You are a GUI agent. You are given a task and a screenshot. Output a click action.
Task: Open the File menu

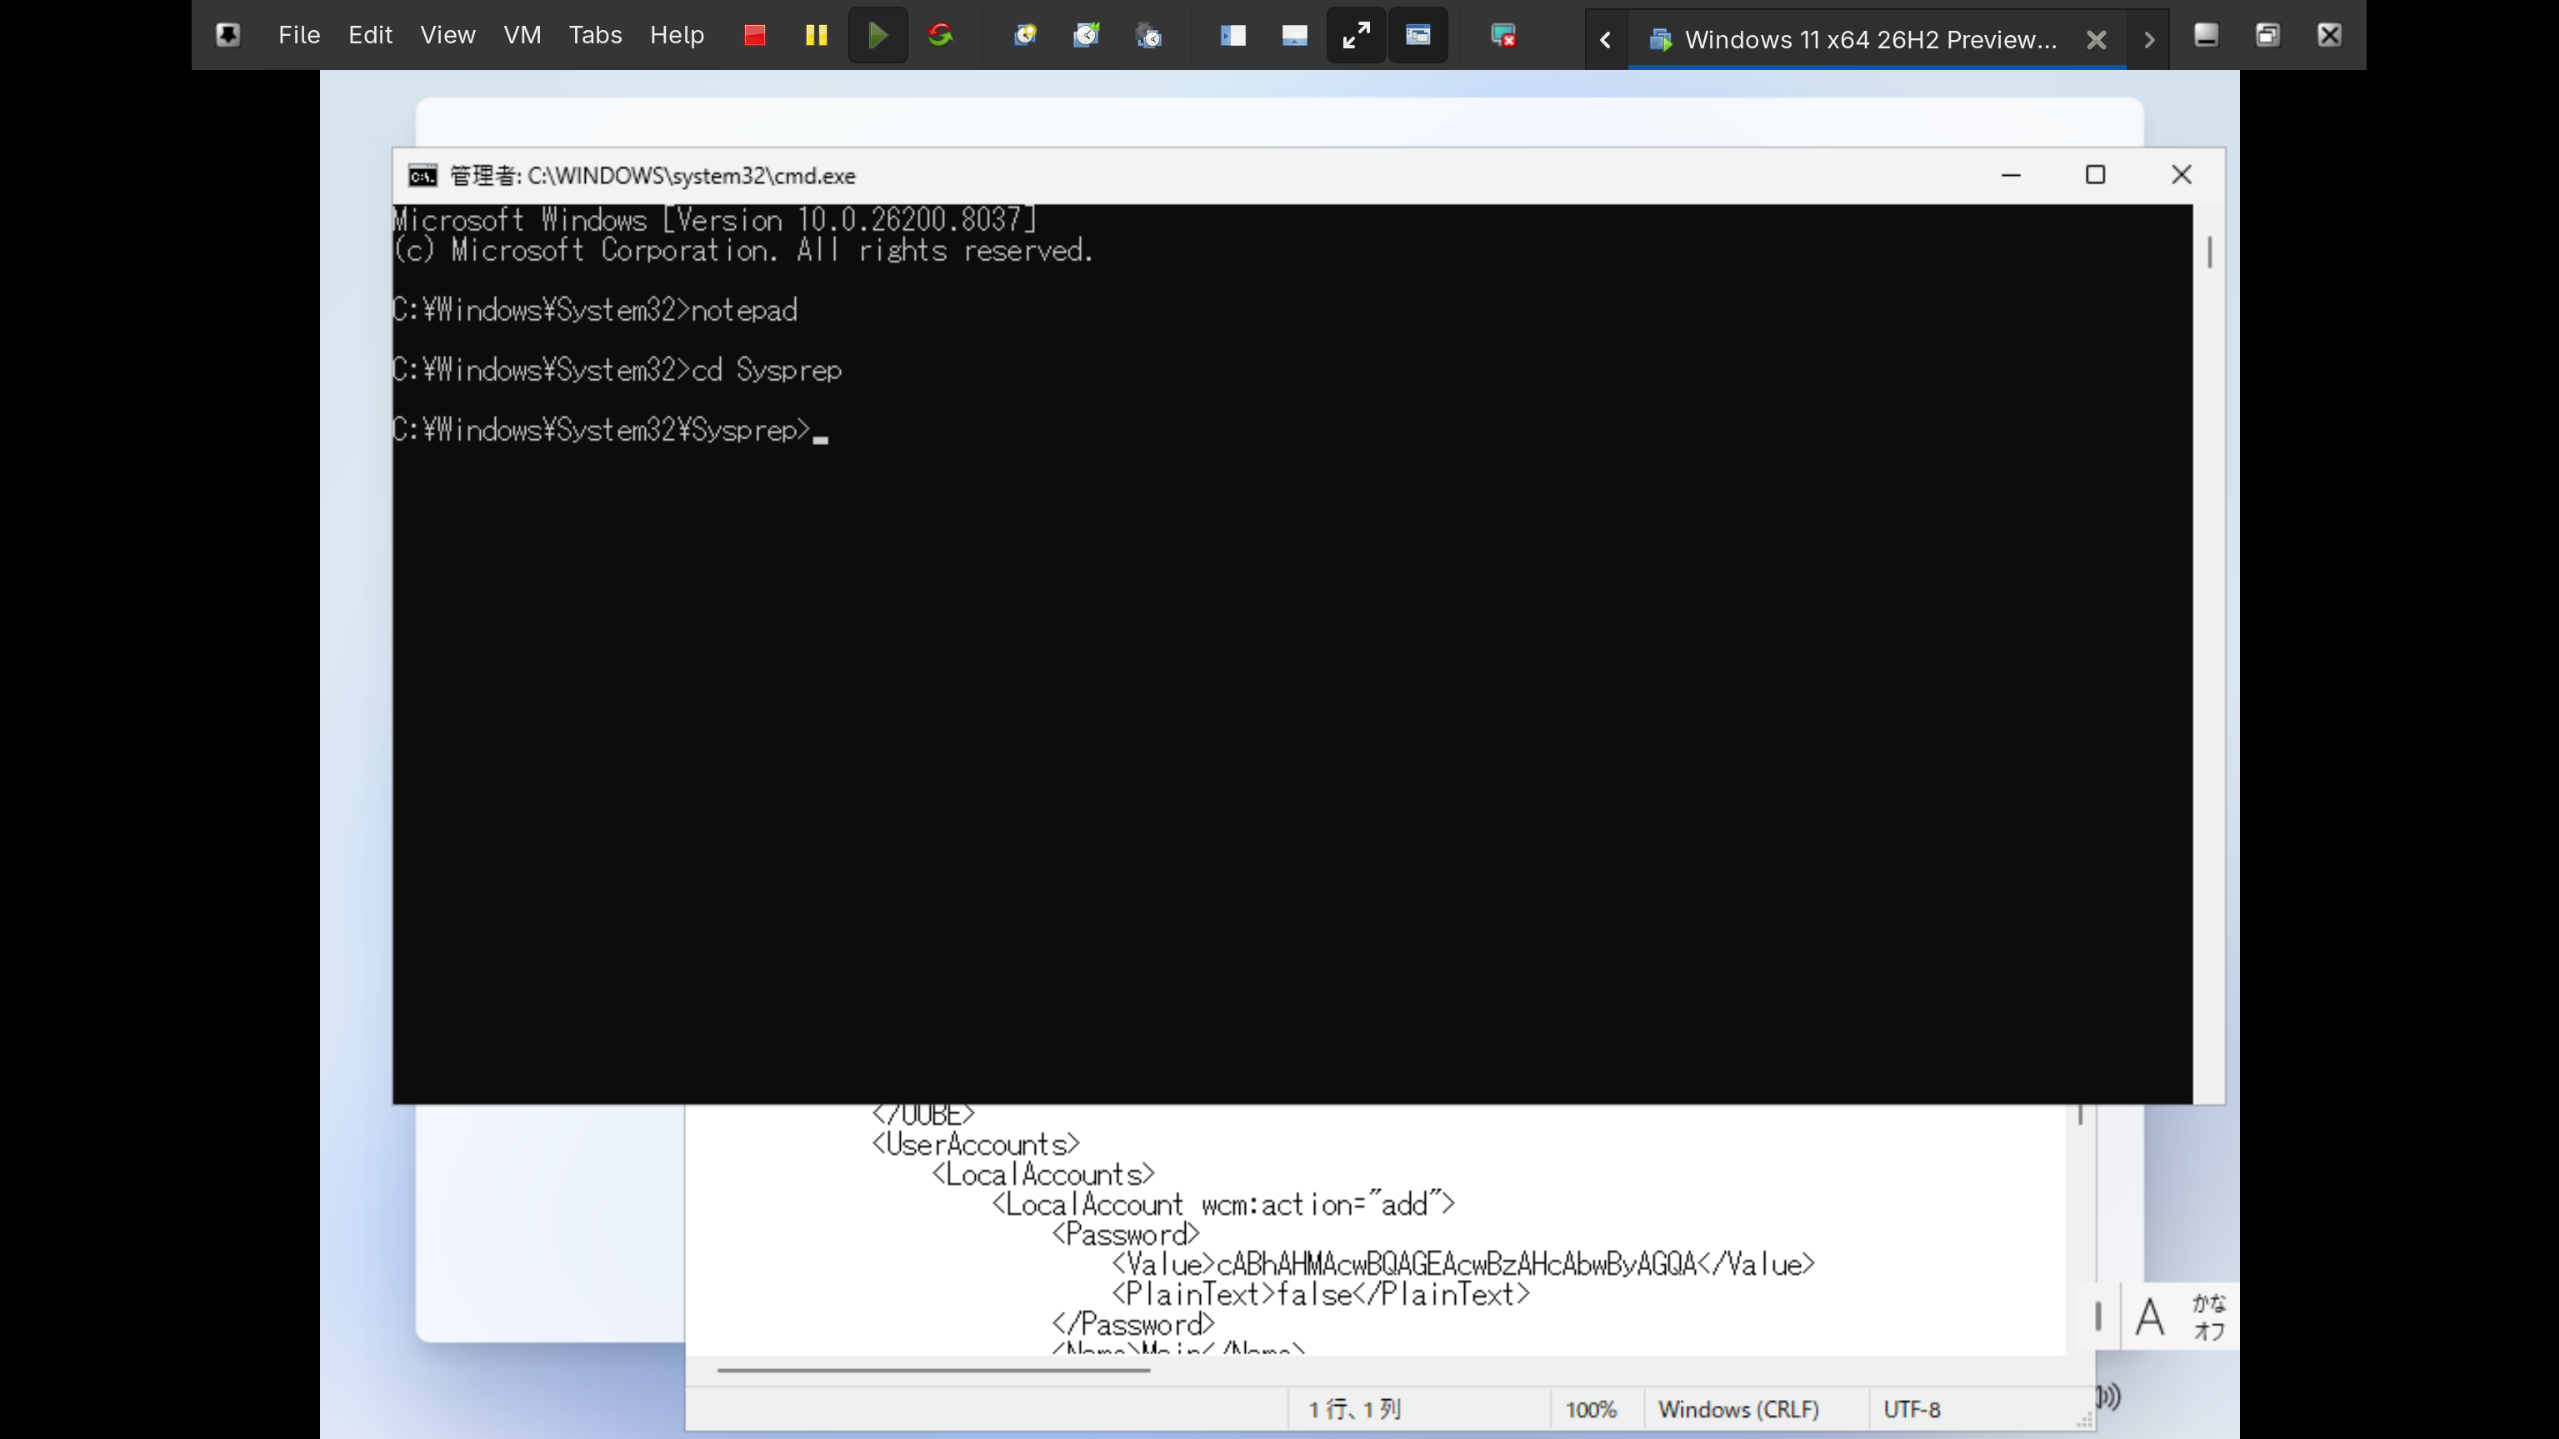(x=299, y=35)
